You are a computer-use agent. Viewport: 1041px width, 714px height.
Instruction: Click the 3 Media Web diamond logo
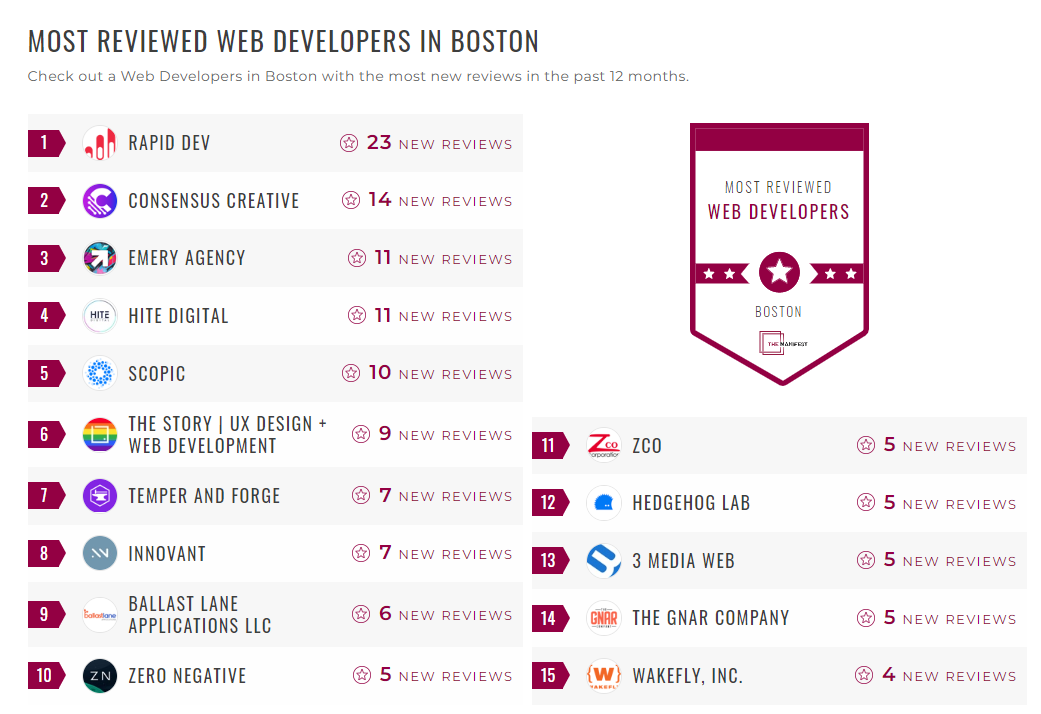(604, 560)
